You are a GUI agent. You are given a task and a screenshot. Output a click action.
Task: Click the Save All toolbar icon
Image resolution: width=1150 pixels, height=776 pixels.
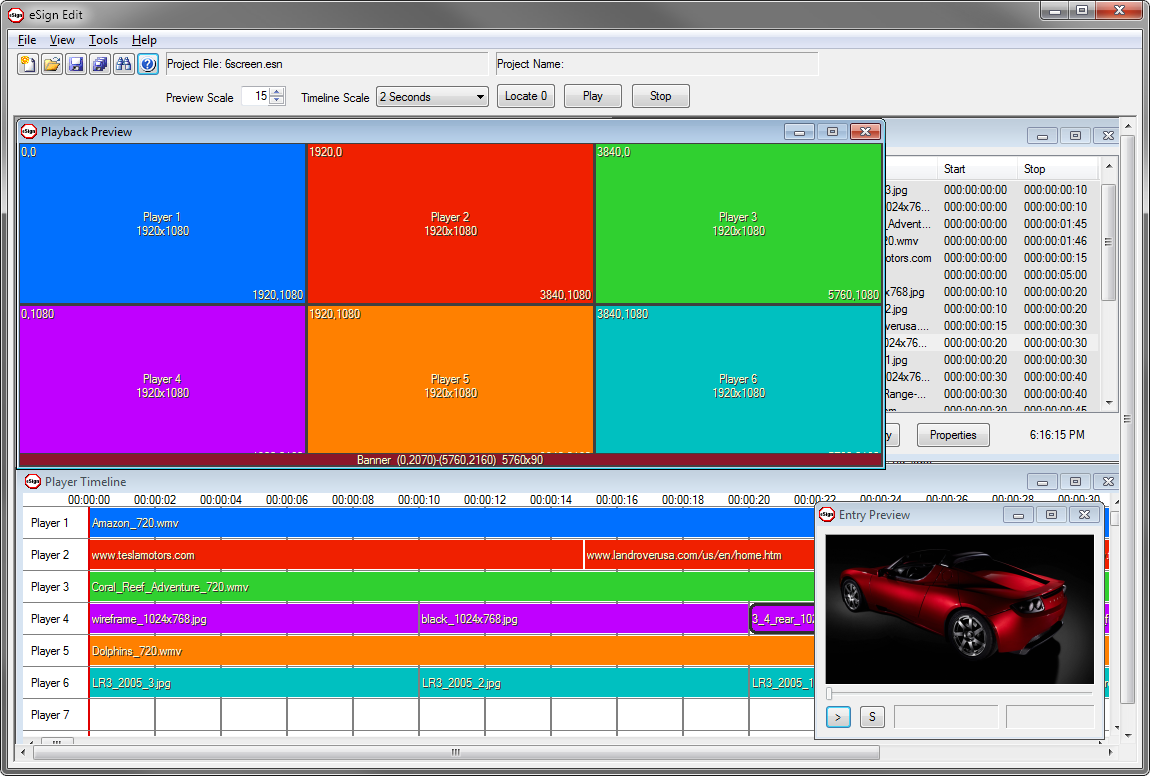(100, 65)
